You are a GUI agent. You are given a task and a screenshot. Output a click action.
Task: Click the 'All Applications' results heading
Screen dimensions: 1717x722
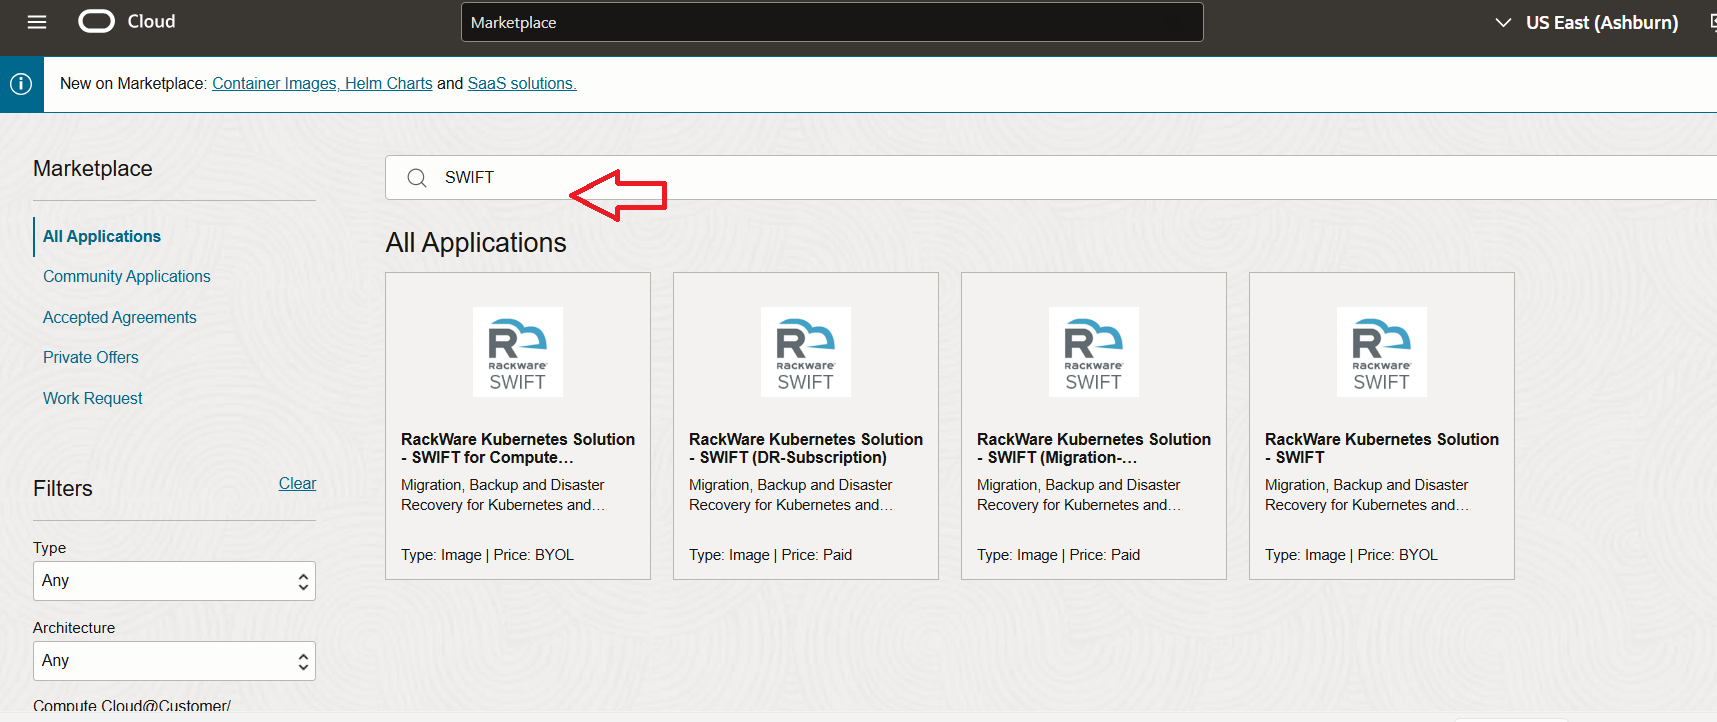(x=476, y=243)
